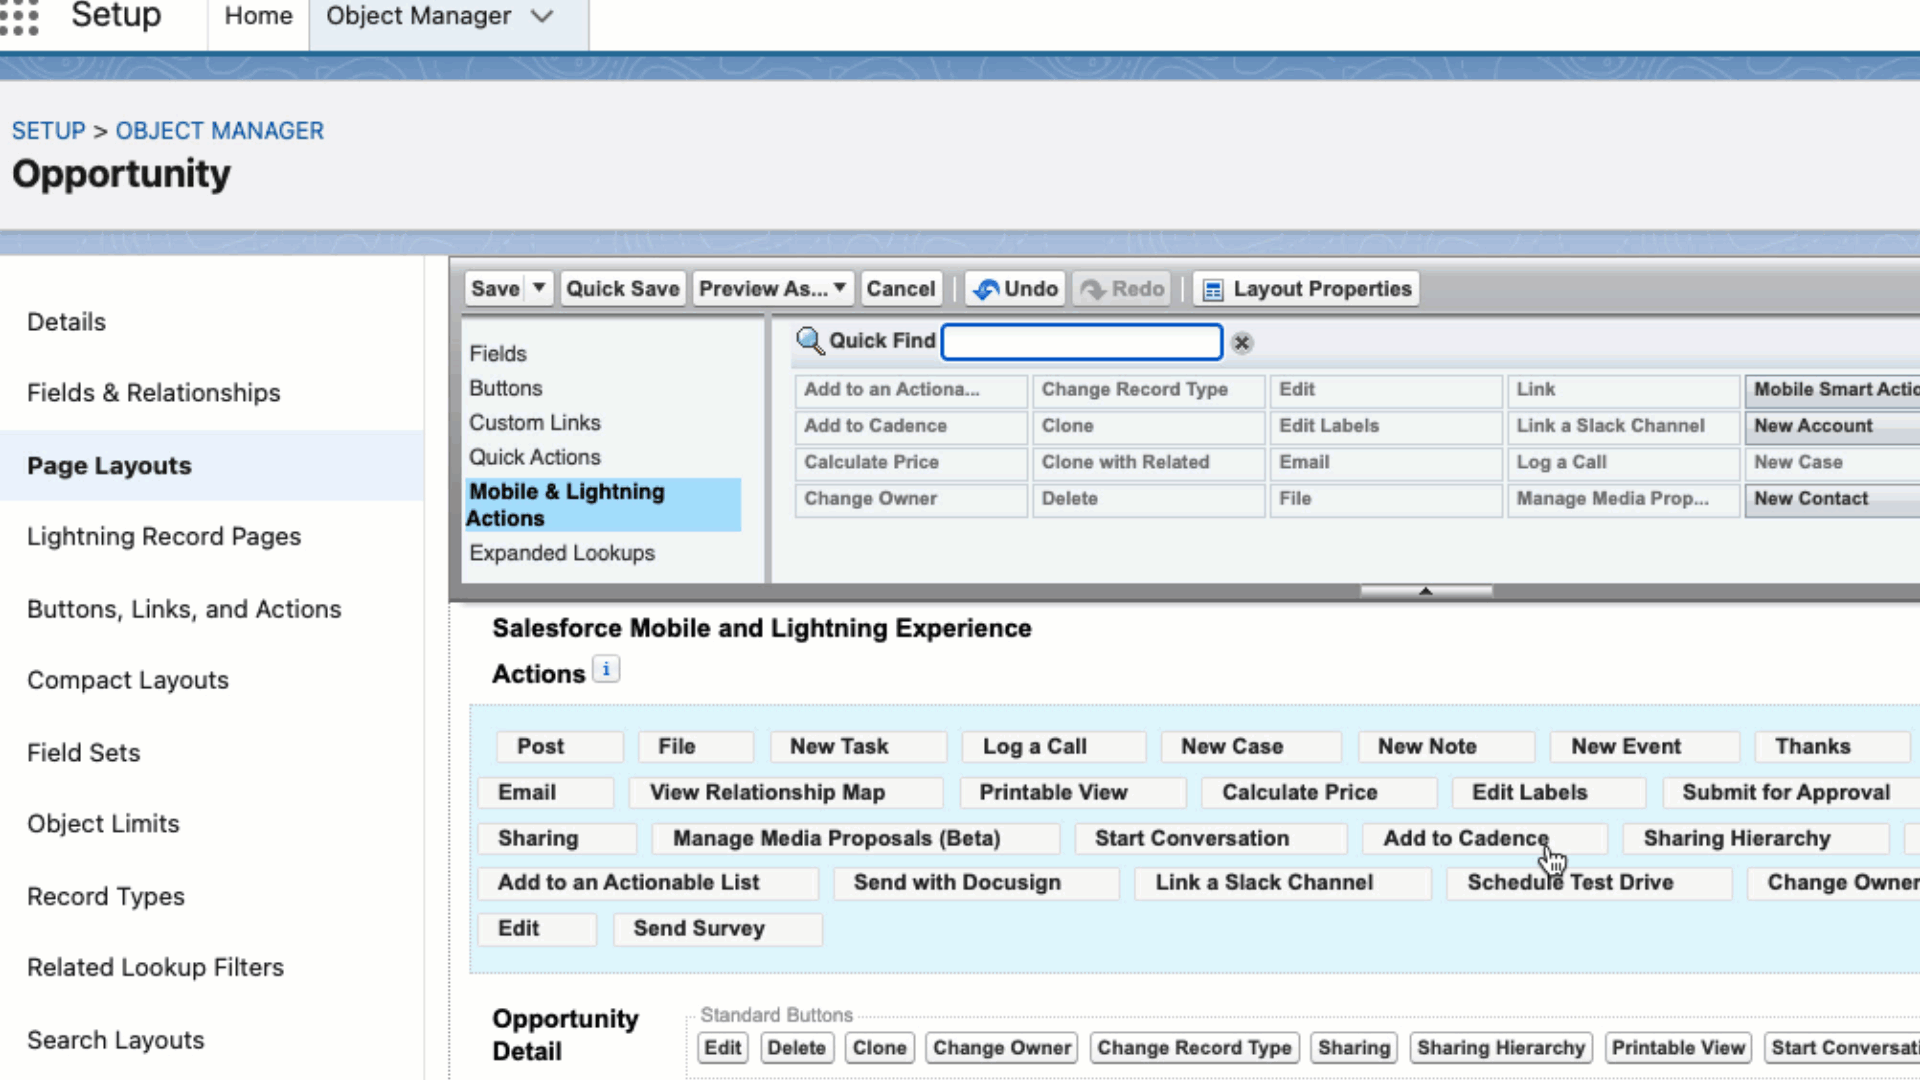Open the Save dropdown arrow

(x=536, y=288)
